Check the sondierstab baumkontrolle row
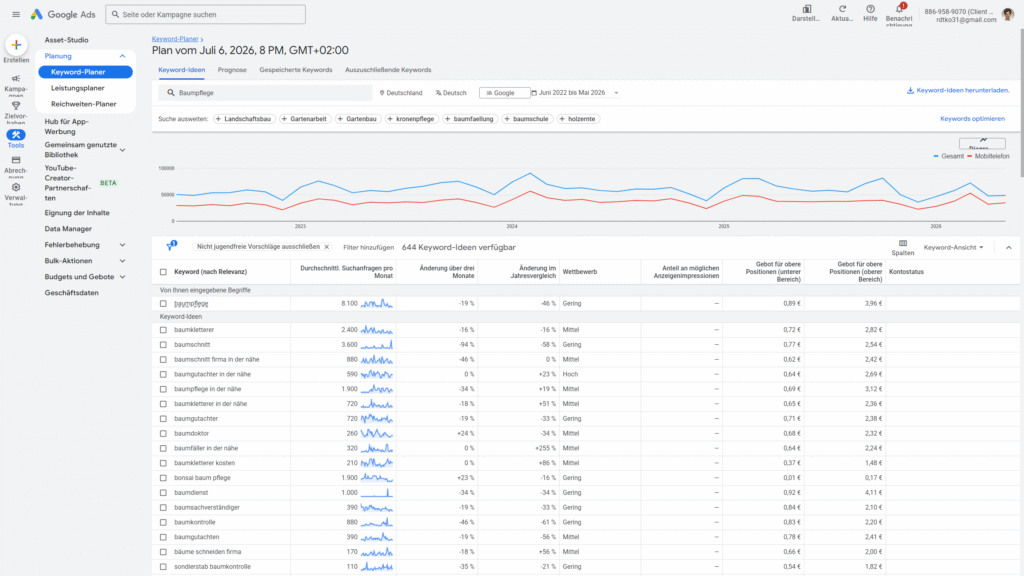This screenshot has height=576, width=1024. click(163, 567)
